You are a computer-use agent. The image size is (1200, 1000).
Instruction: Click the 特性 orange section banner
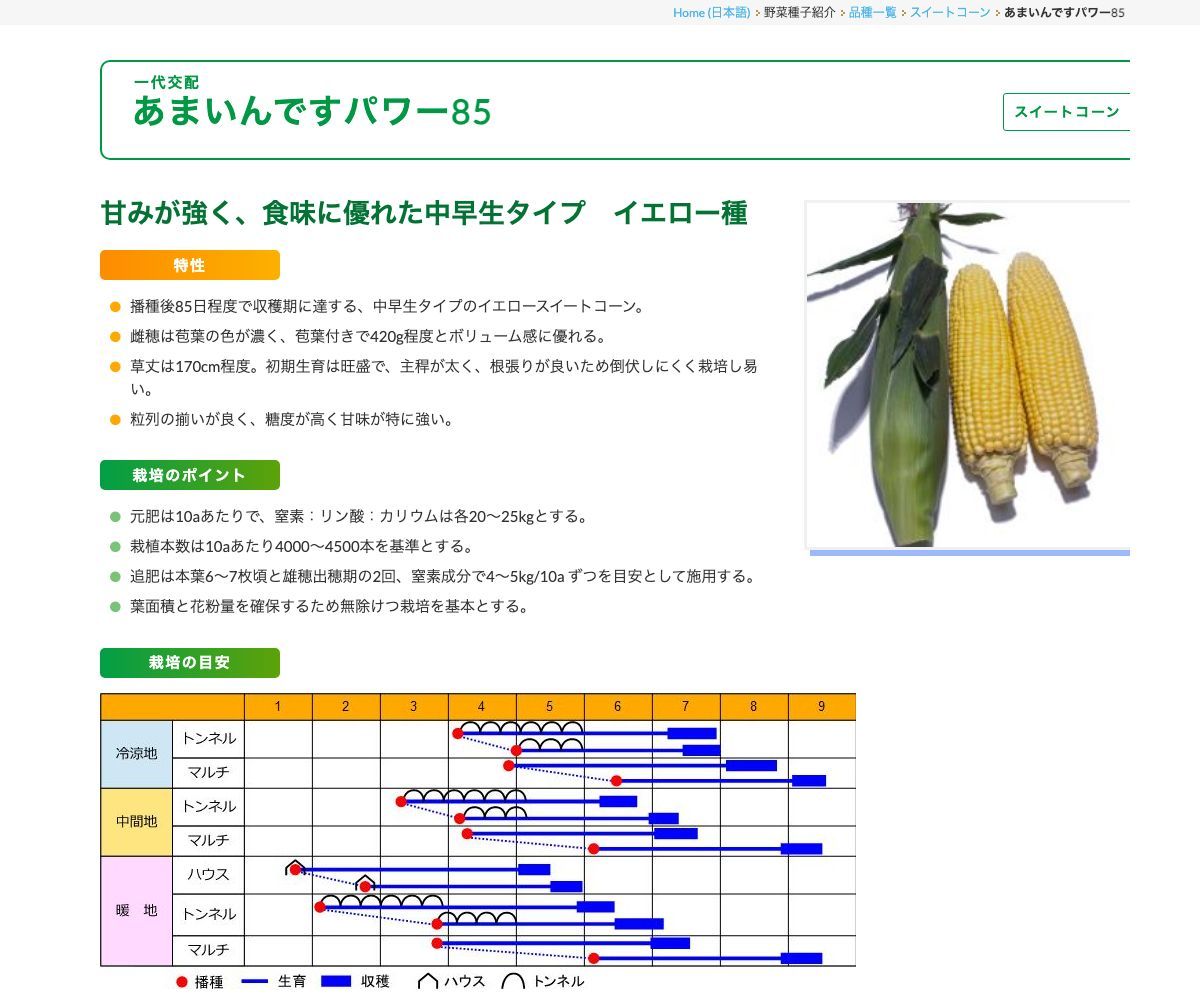pos(189,265)
